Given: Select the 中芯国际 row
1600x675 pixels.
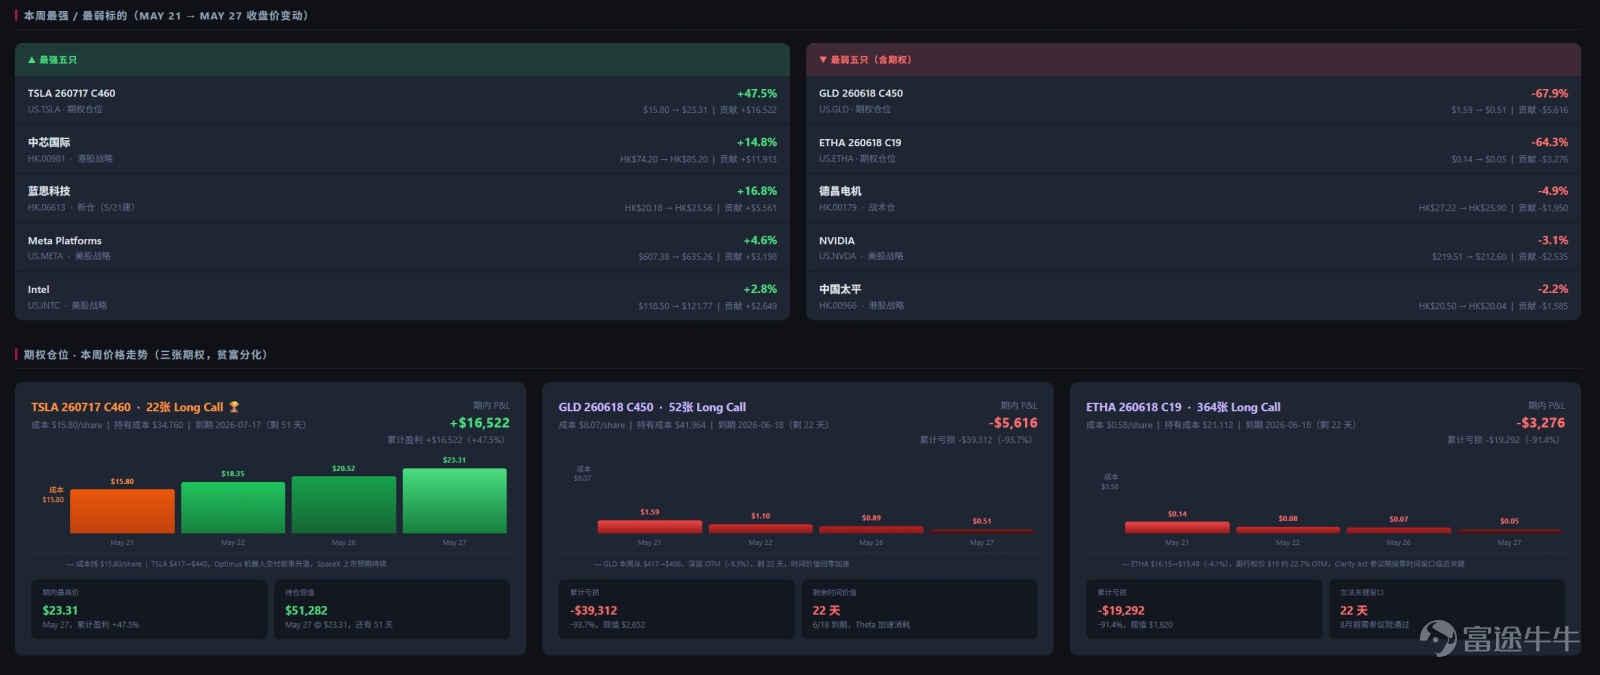Looking at the screenshot, I should [x=402, y=149].
